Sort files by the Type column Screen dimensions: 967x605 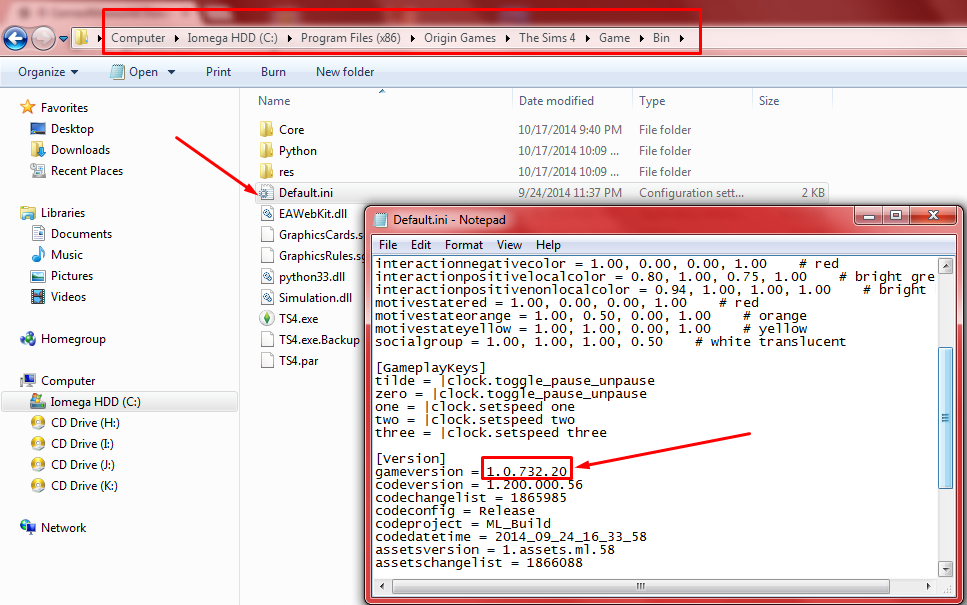coord(652,101)
